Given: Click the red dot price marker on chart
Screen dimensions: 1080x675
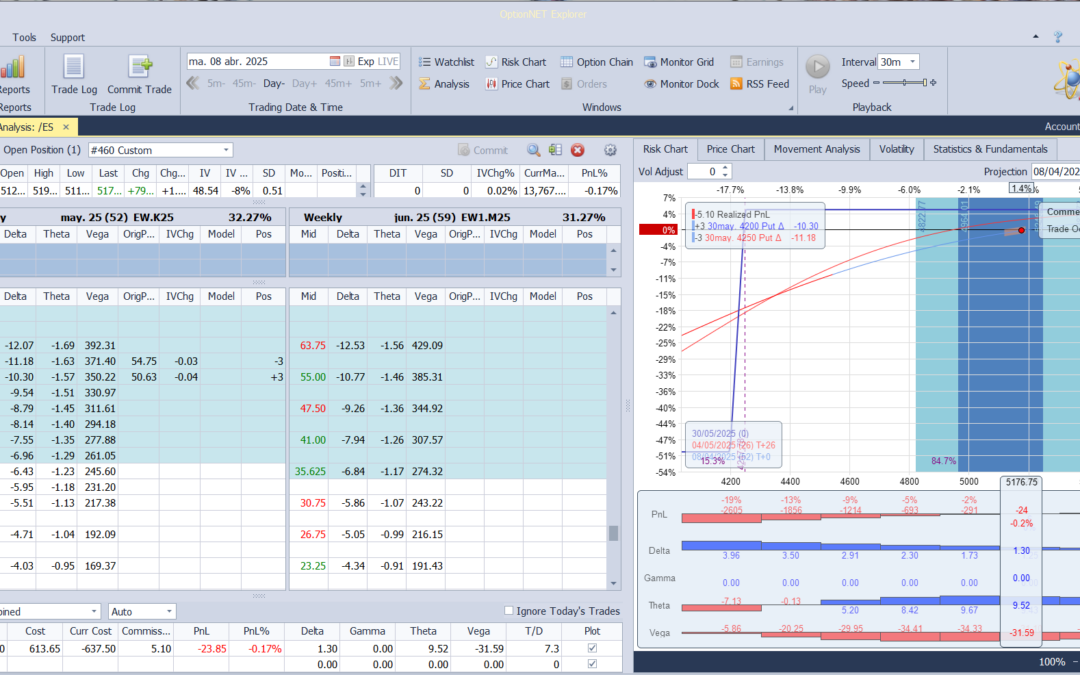Looking at the screenshot, I should click(1021, 230).
